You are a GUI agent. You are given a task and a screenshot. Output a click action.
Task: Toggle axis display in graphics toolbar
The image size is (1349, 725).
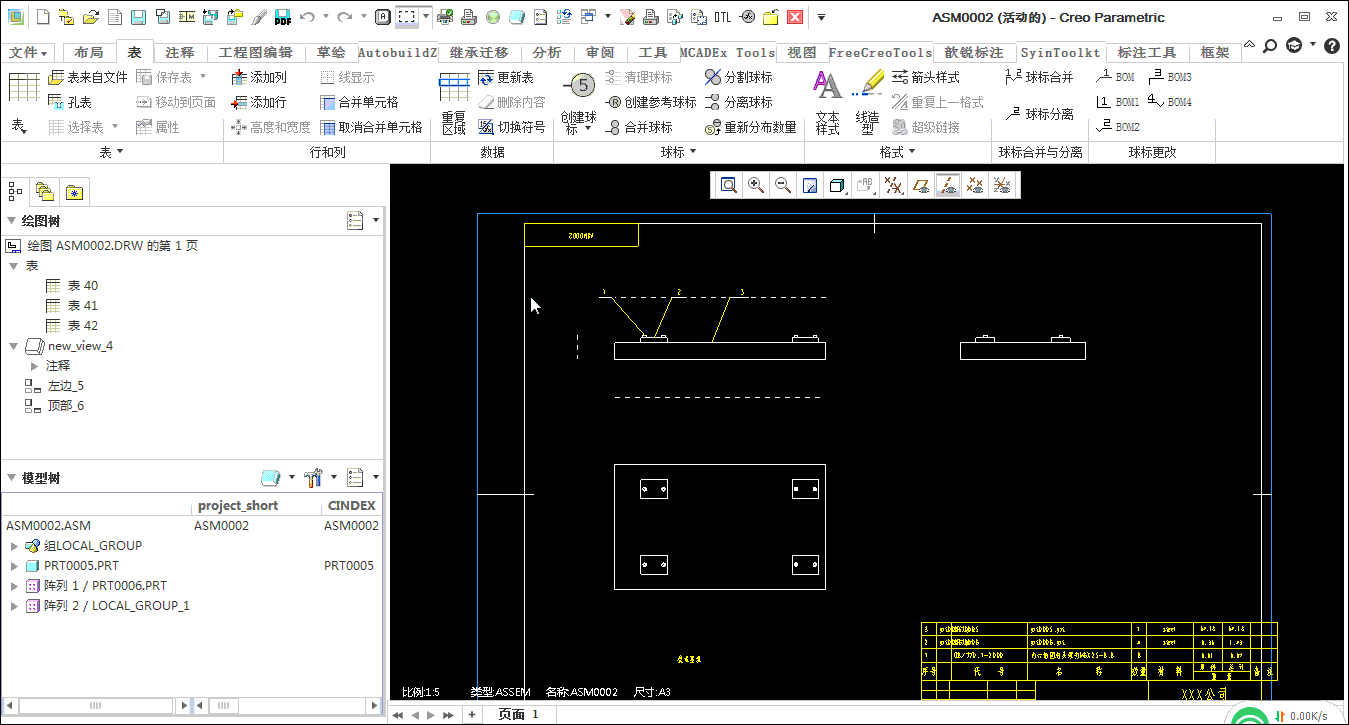[948, 185]
